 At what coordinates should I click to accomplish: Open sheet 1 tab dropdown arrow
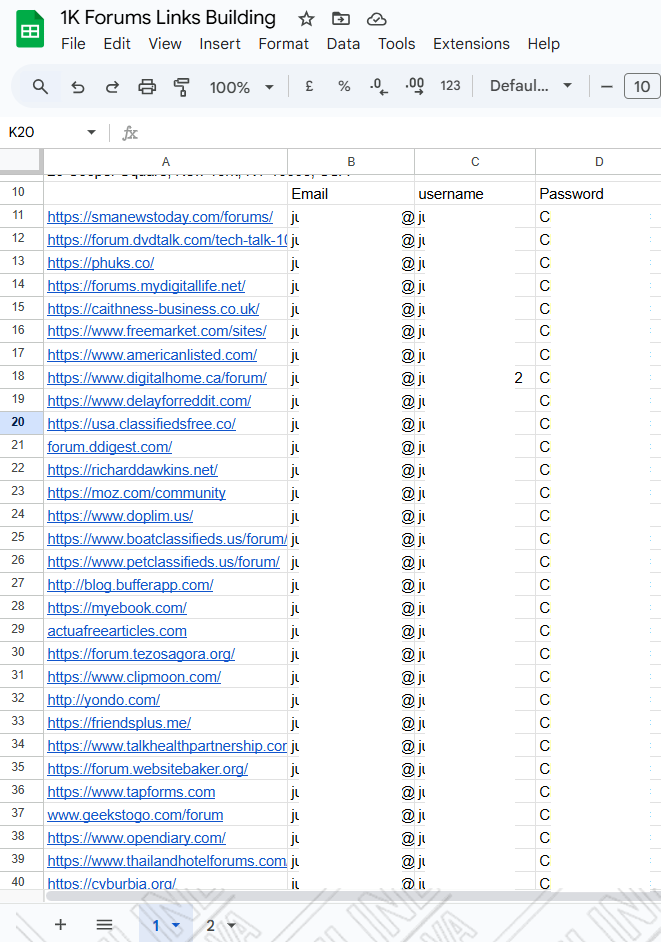tap(176, 926)
